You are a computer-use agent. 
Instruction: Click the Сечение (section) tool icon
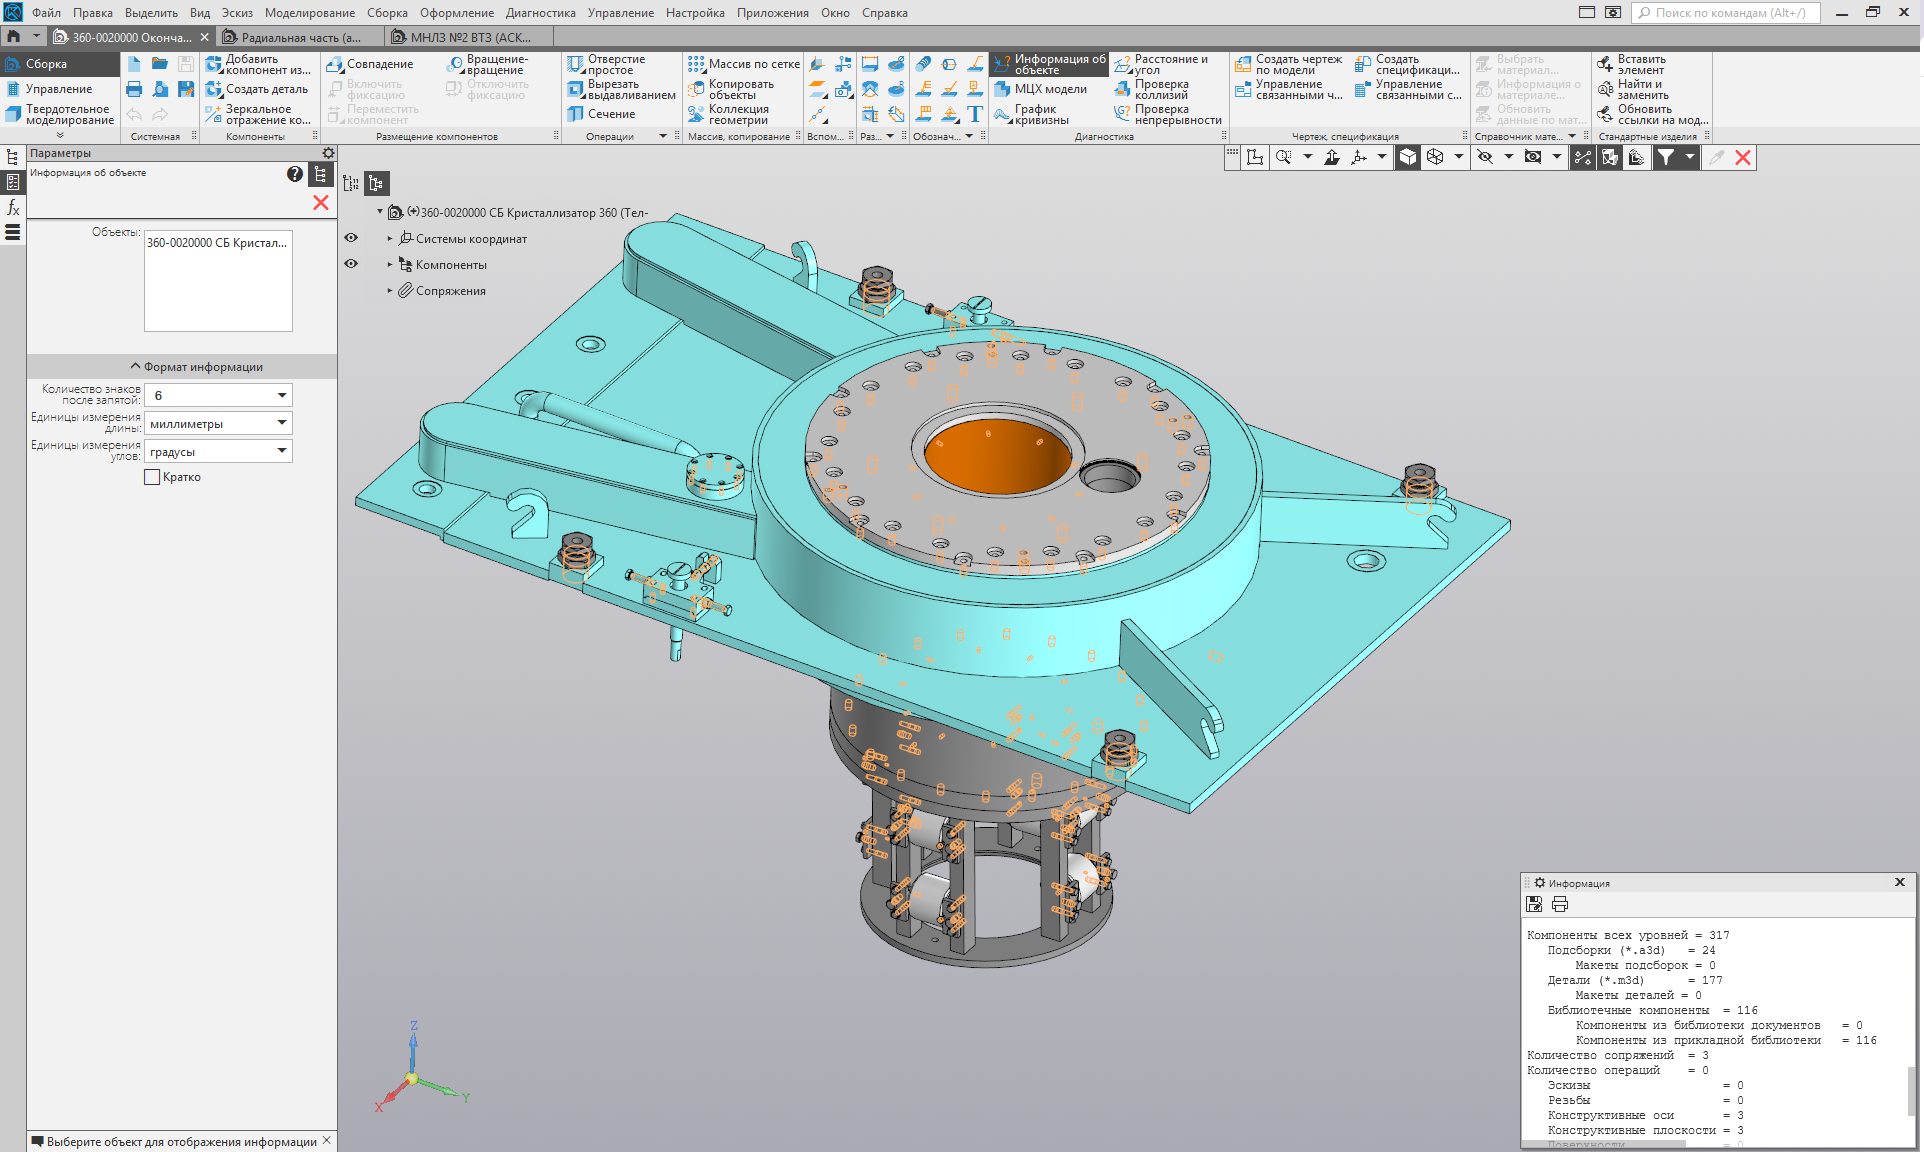576,114
